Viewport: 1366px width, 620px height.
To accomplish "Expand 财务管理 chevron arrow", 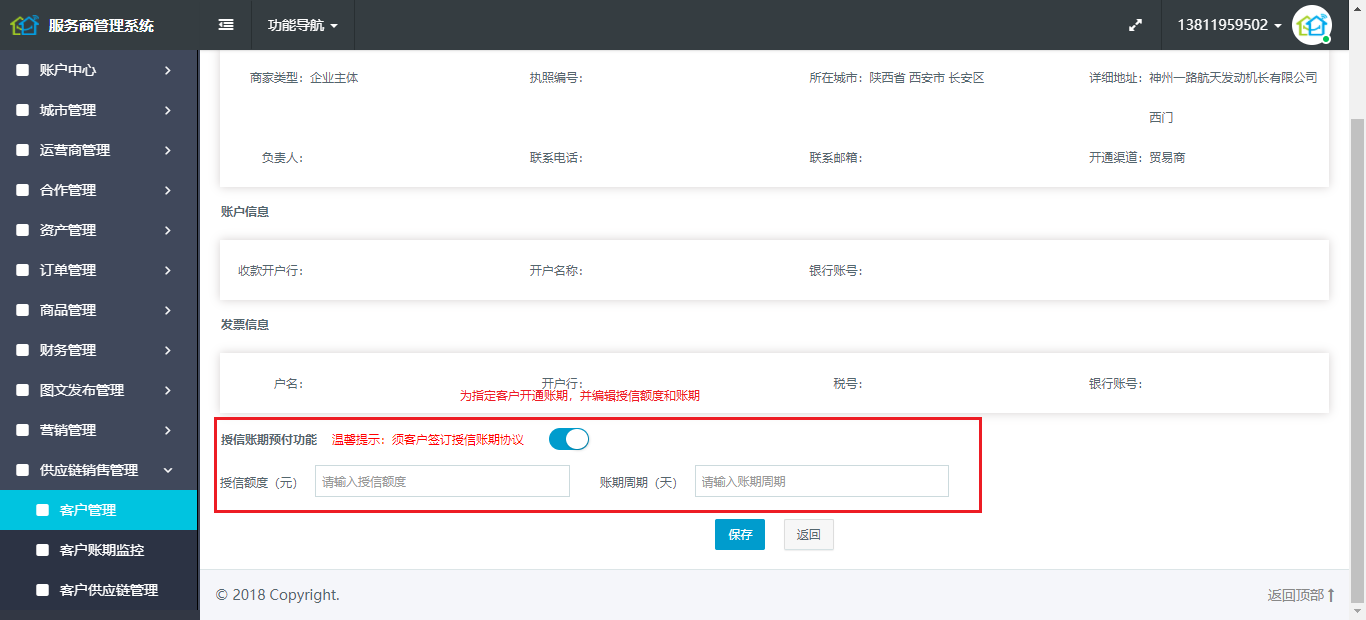I will 168,350.
